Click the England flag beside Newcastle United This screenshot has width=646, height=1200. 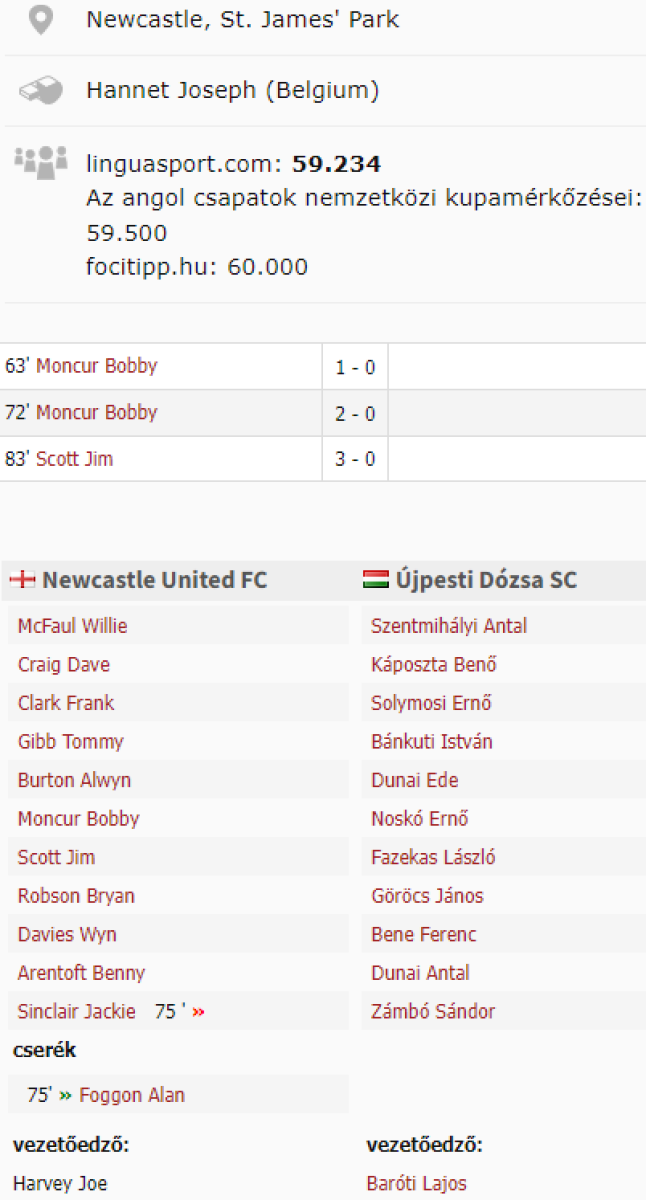23,580
